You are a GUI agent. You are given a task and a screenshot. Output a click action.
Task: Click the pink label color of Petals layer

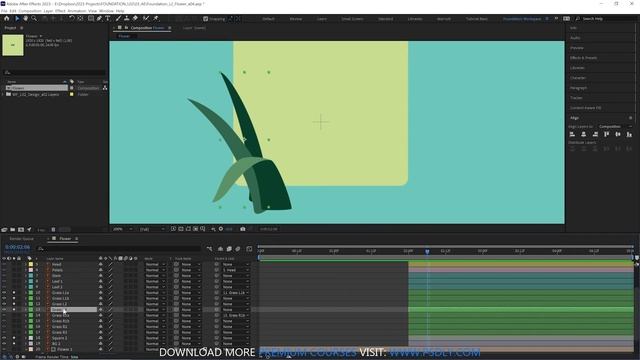(x=31, y=270)
